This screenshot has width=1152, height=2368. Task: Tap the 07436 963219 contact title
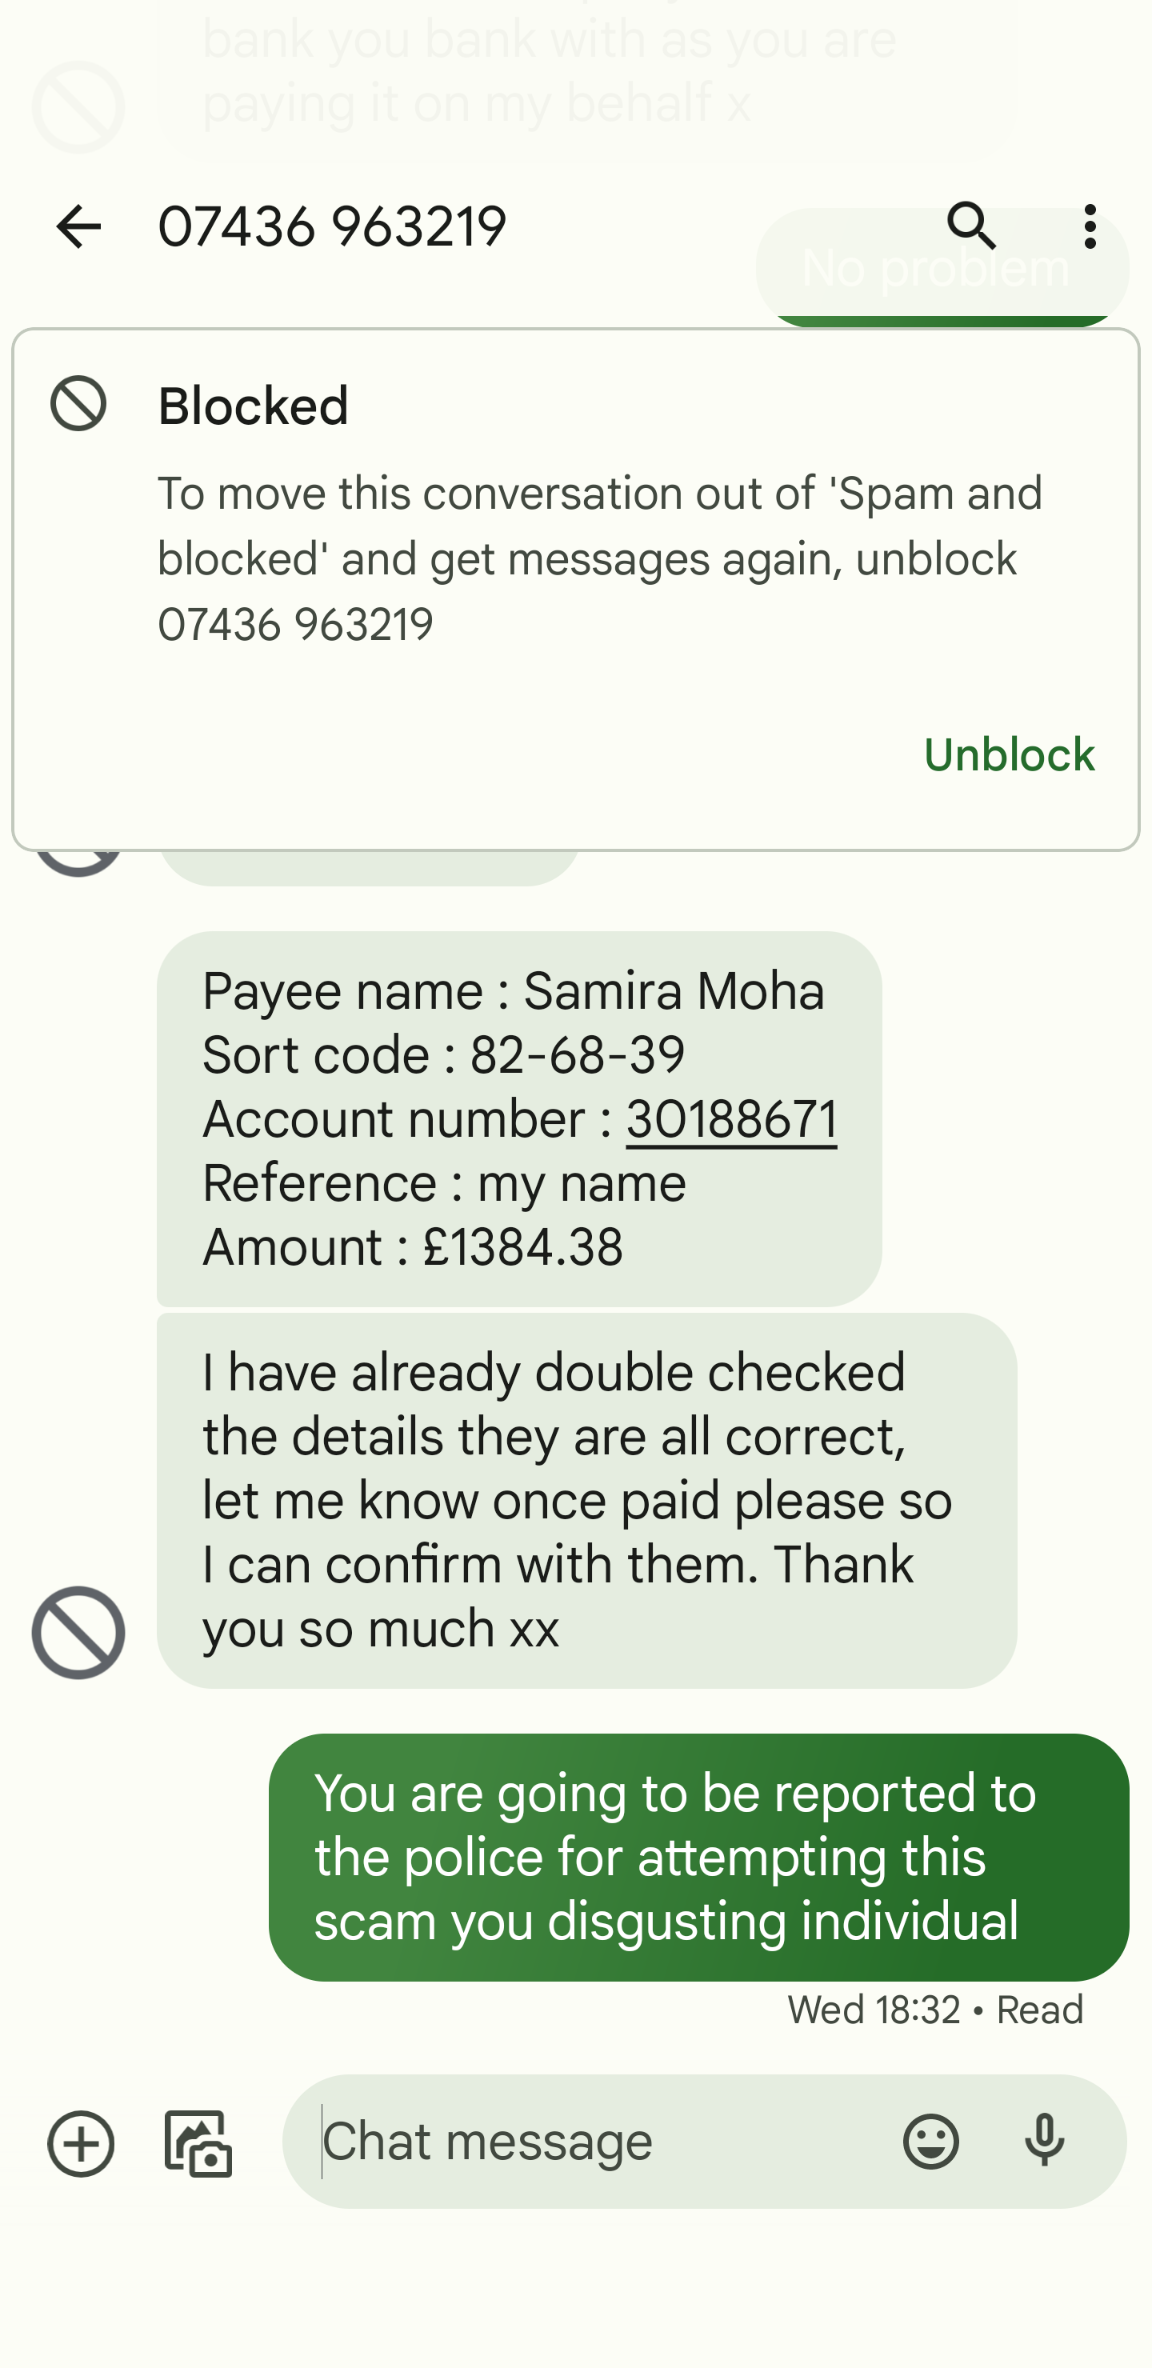pos(332,226)
